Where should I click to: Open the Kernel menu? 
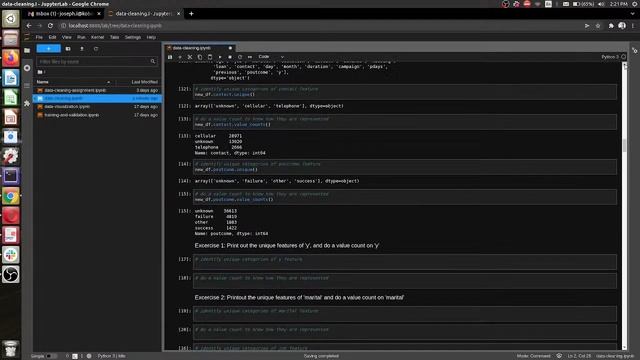(x=98, y=37)
